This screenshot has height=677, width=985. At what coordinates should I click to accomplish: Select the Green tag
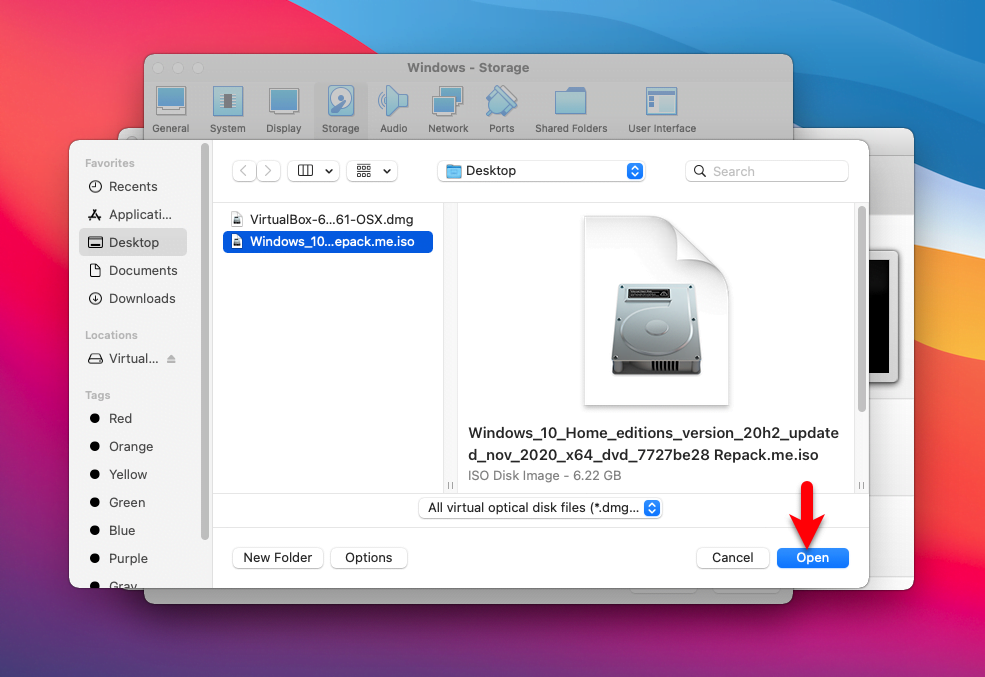pos(133,502)
